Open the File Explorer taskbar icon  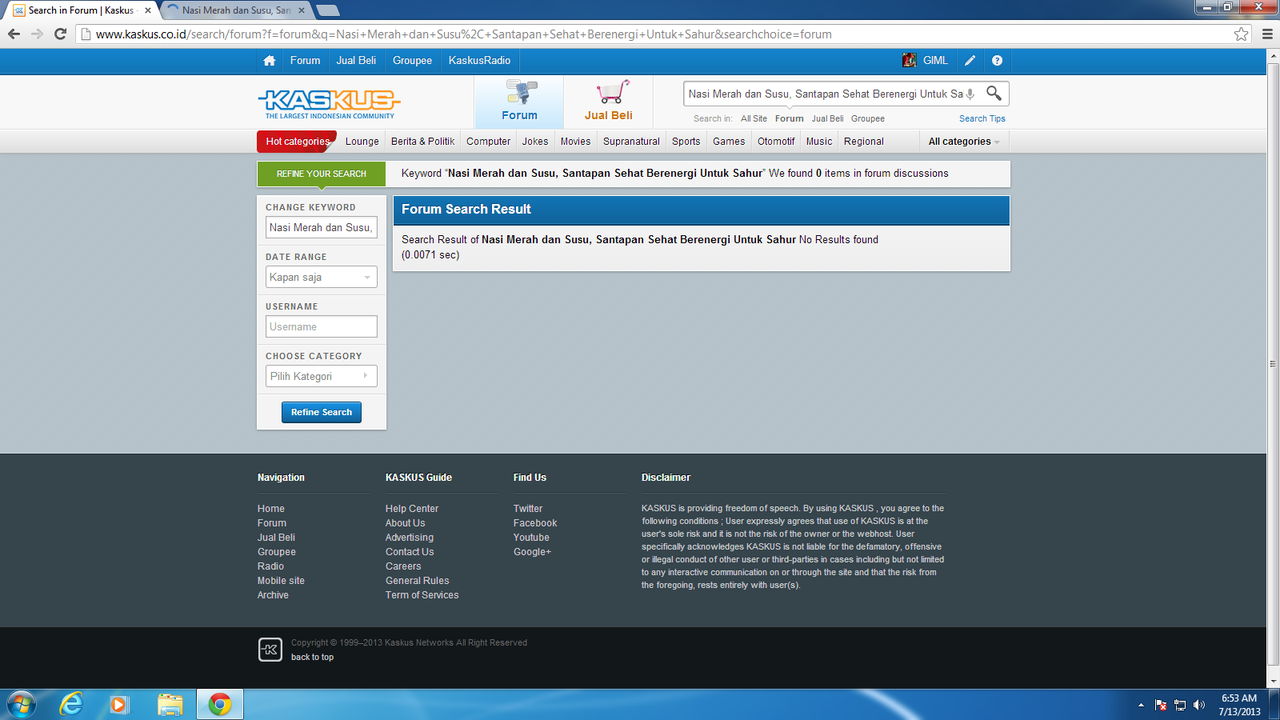(170, 704)
